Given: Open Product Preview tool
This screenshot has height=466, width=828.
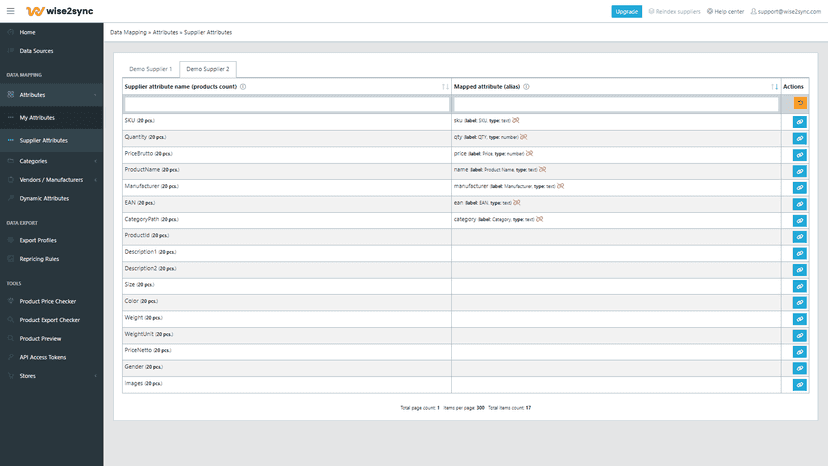Looking at the screenshot, I should coord(40,339).
